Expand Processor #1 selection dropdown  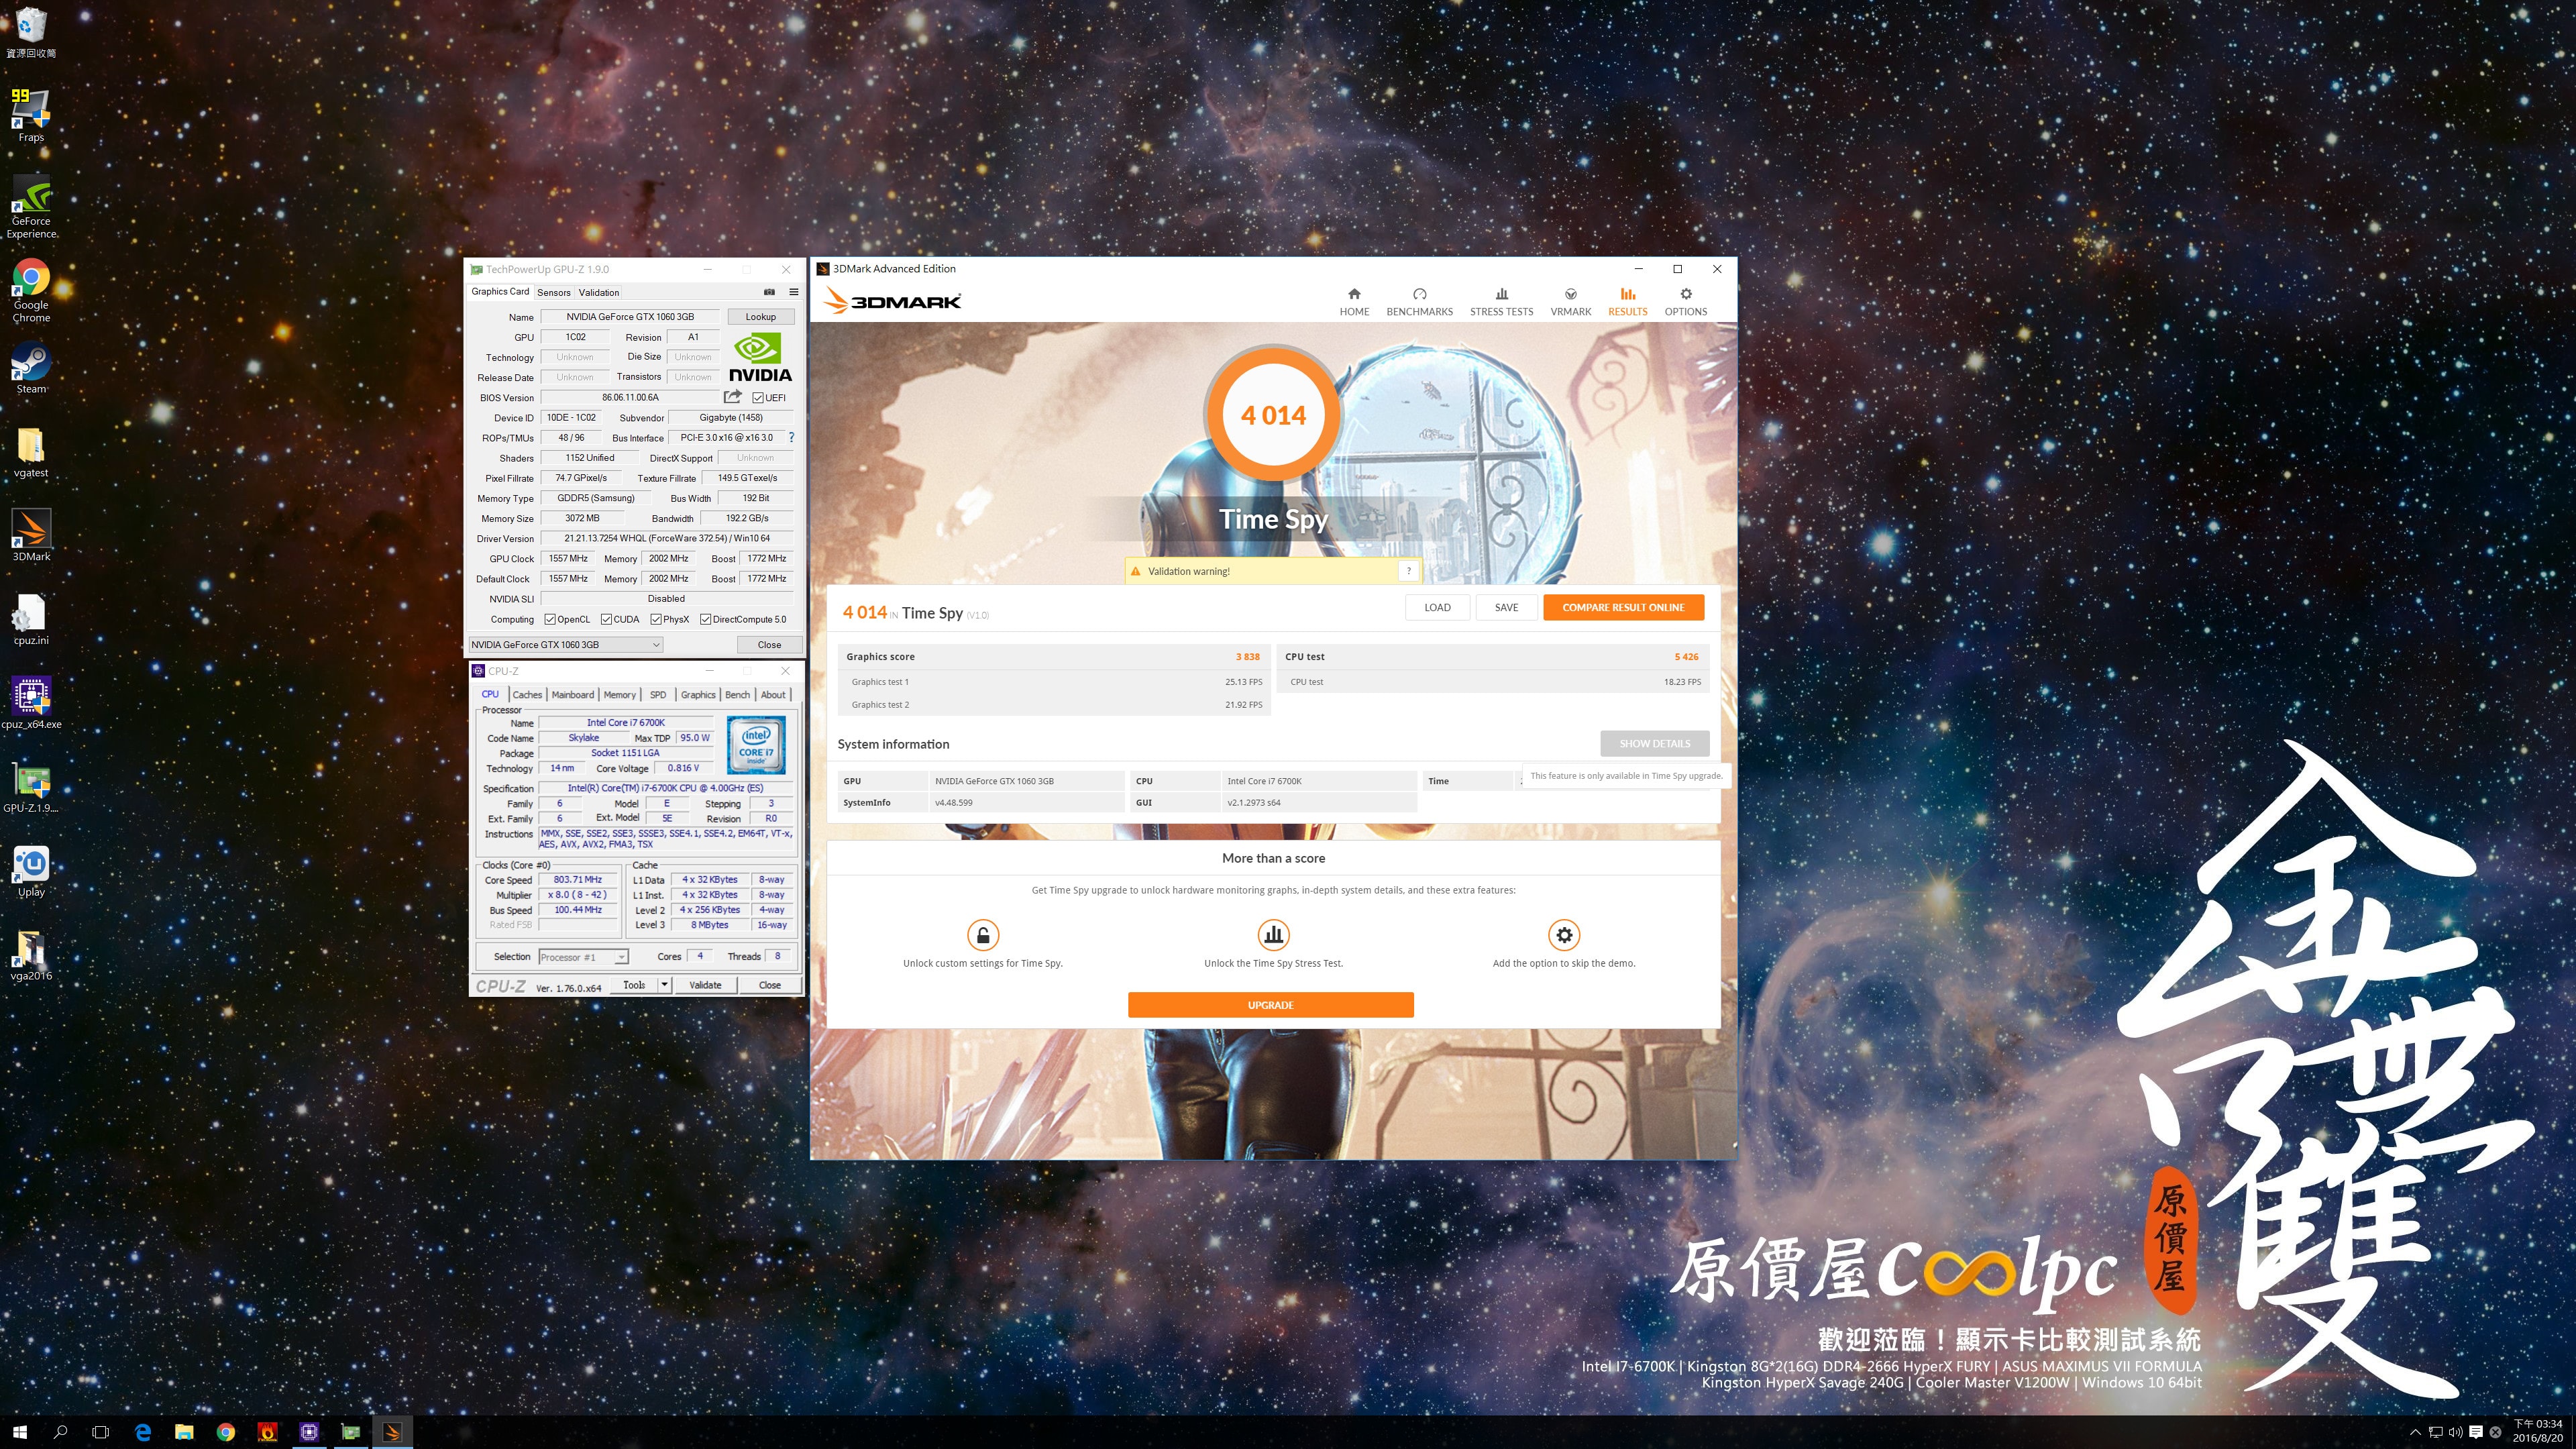click(621, 957)
